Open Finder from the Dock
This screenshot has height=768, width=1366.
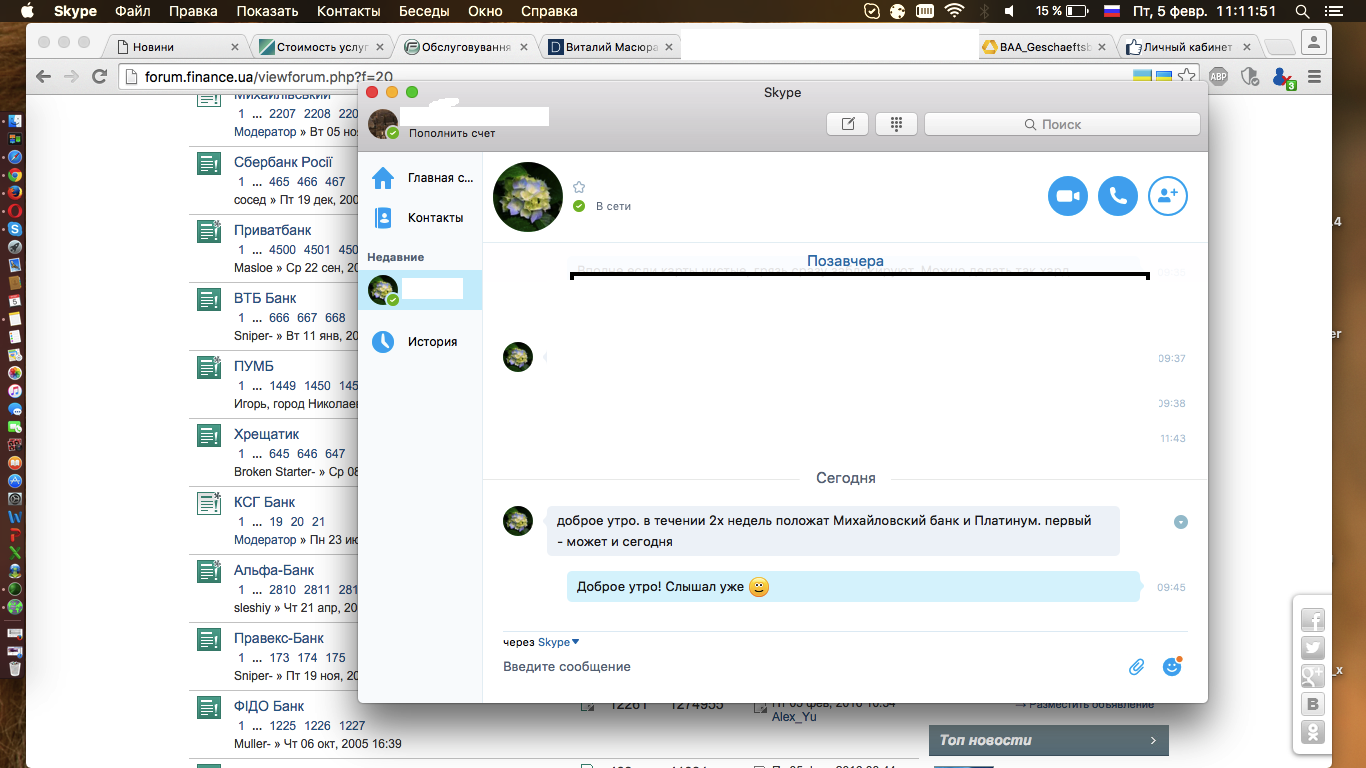click(x=15, y=120)
